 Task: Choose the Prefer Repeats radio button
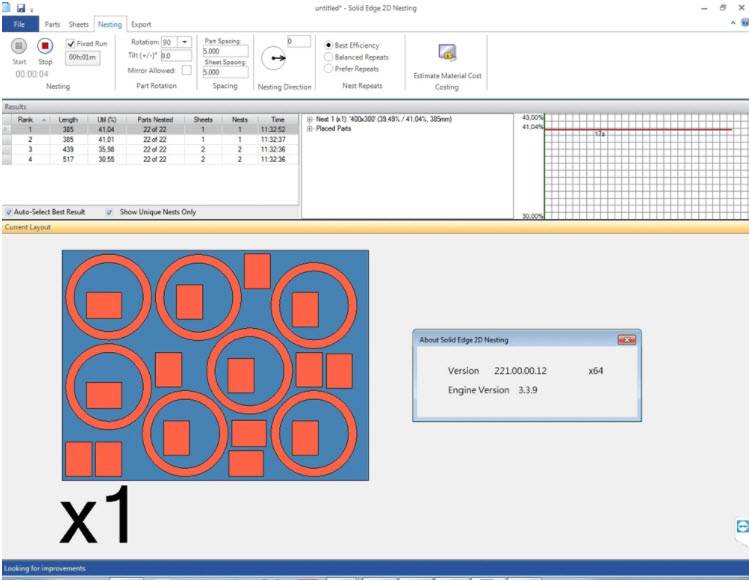(328, 69)
